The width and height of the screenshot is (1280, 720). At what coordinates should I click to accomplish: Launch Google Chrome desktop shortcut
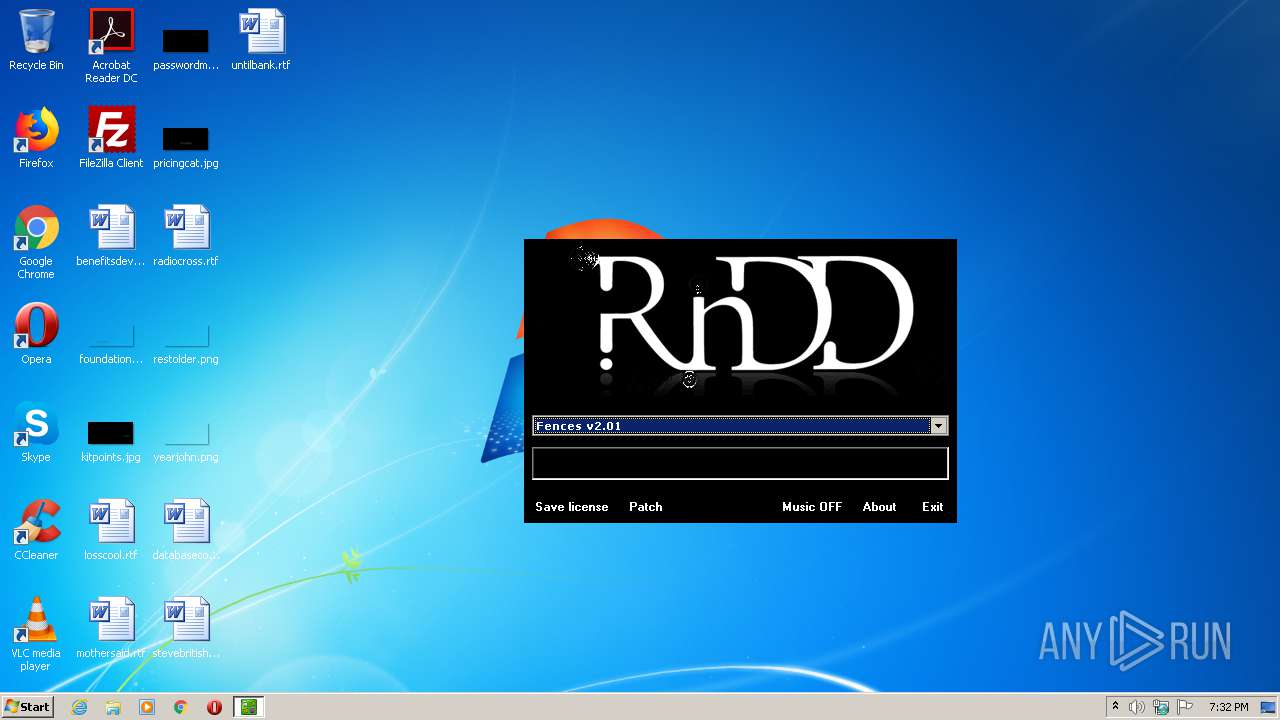(x=36, y=242)
